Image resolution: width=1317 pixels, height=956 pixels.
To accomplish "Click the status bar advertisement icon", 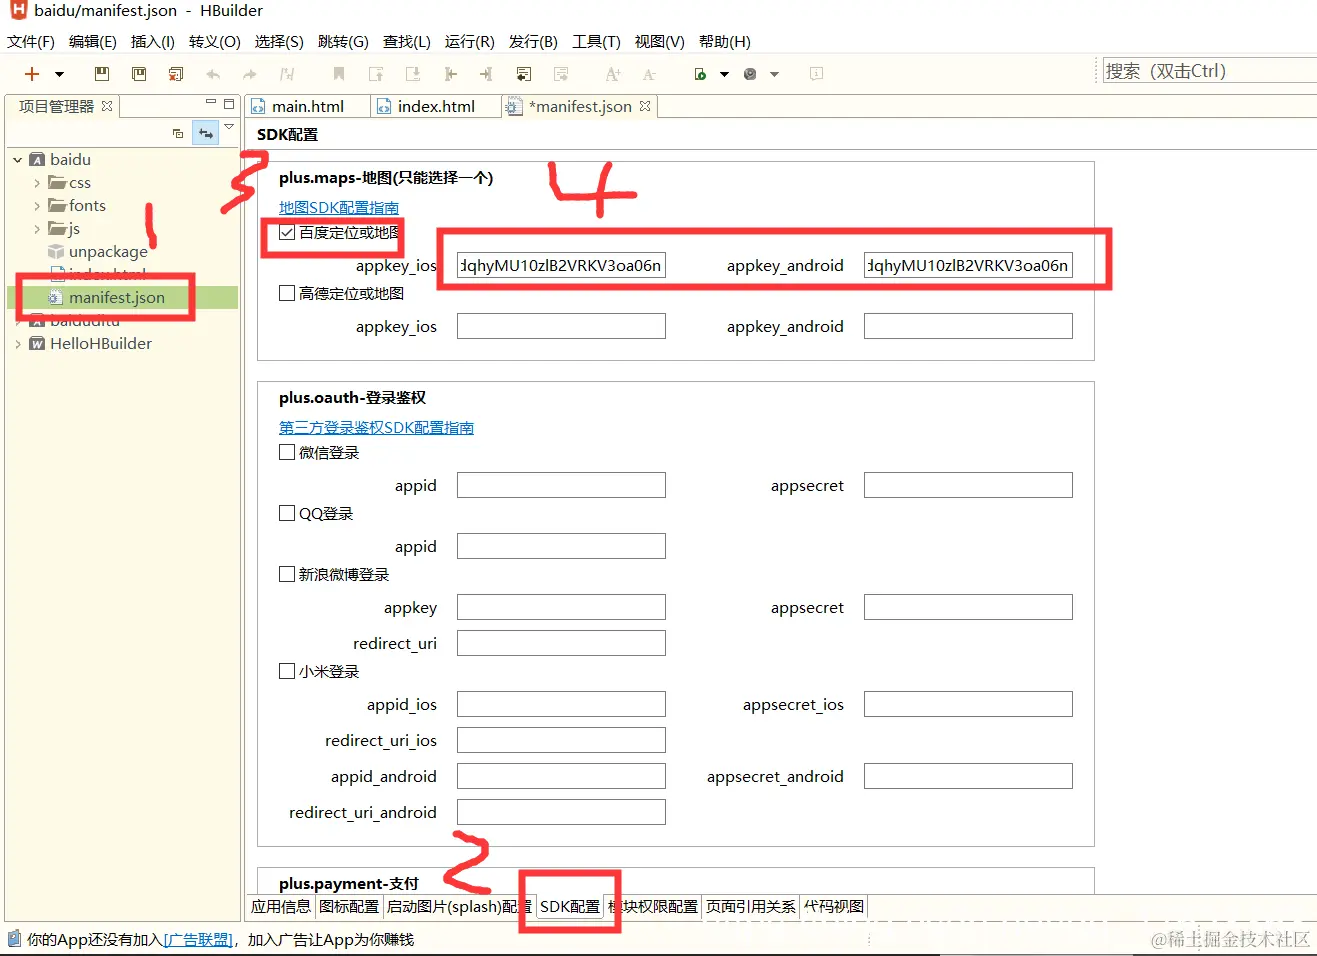I will pyautogui.click(x=14, y=938).
